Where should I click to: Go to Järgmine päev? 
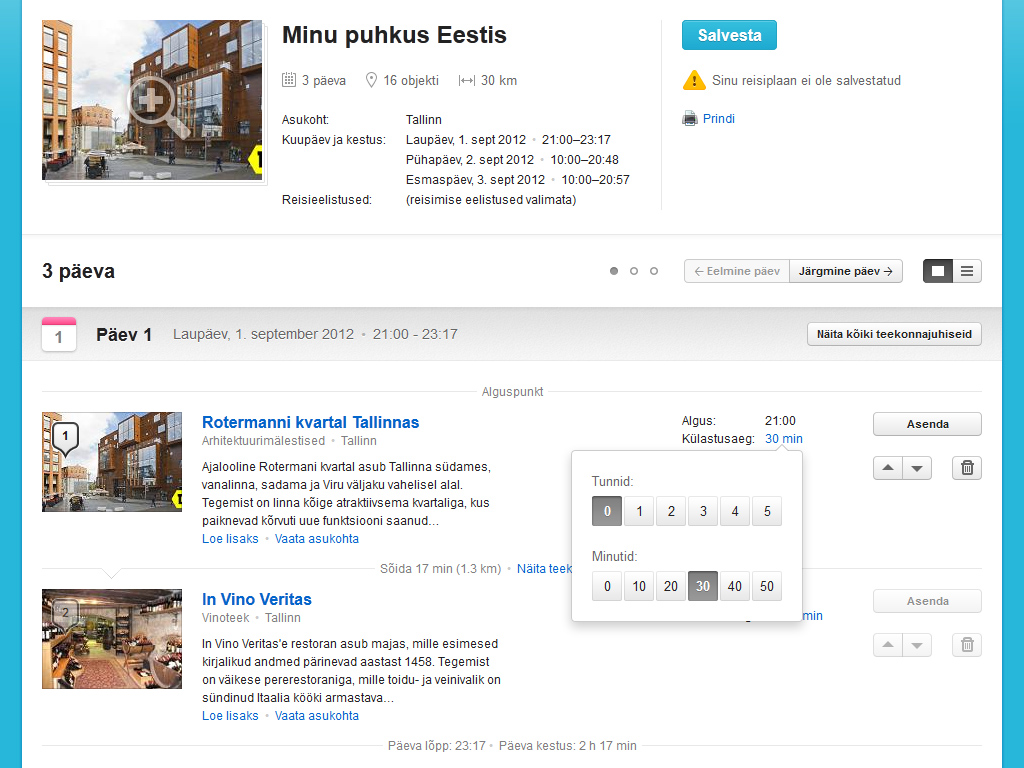pos(845,271)
